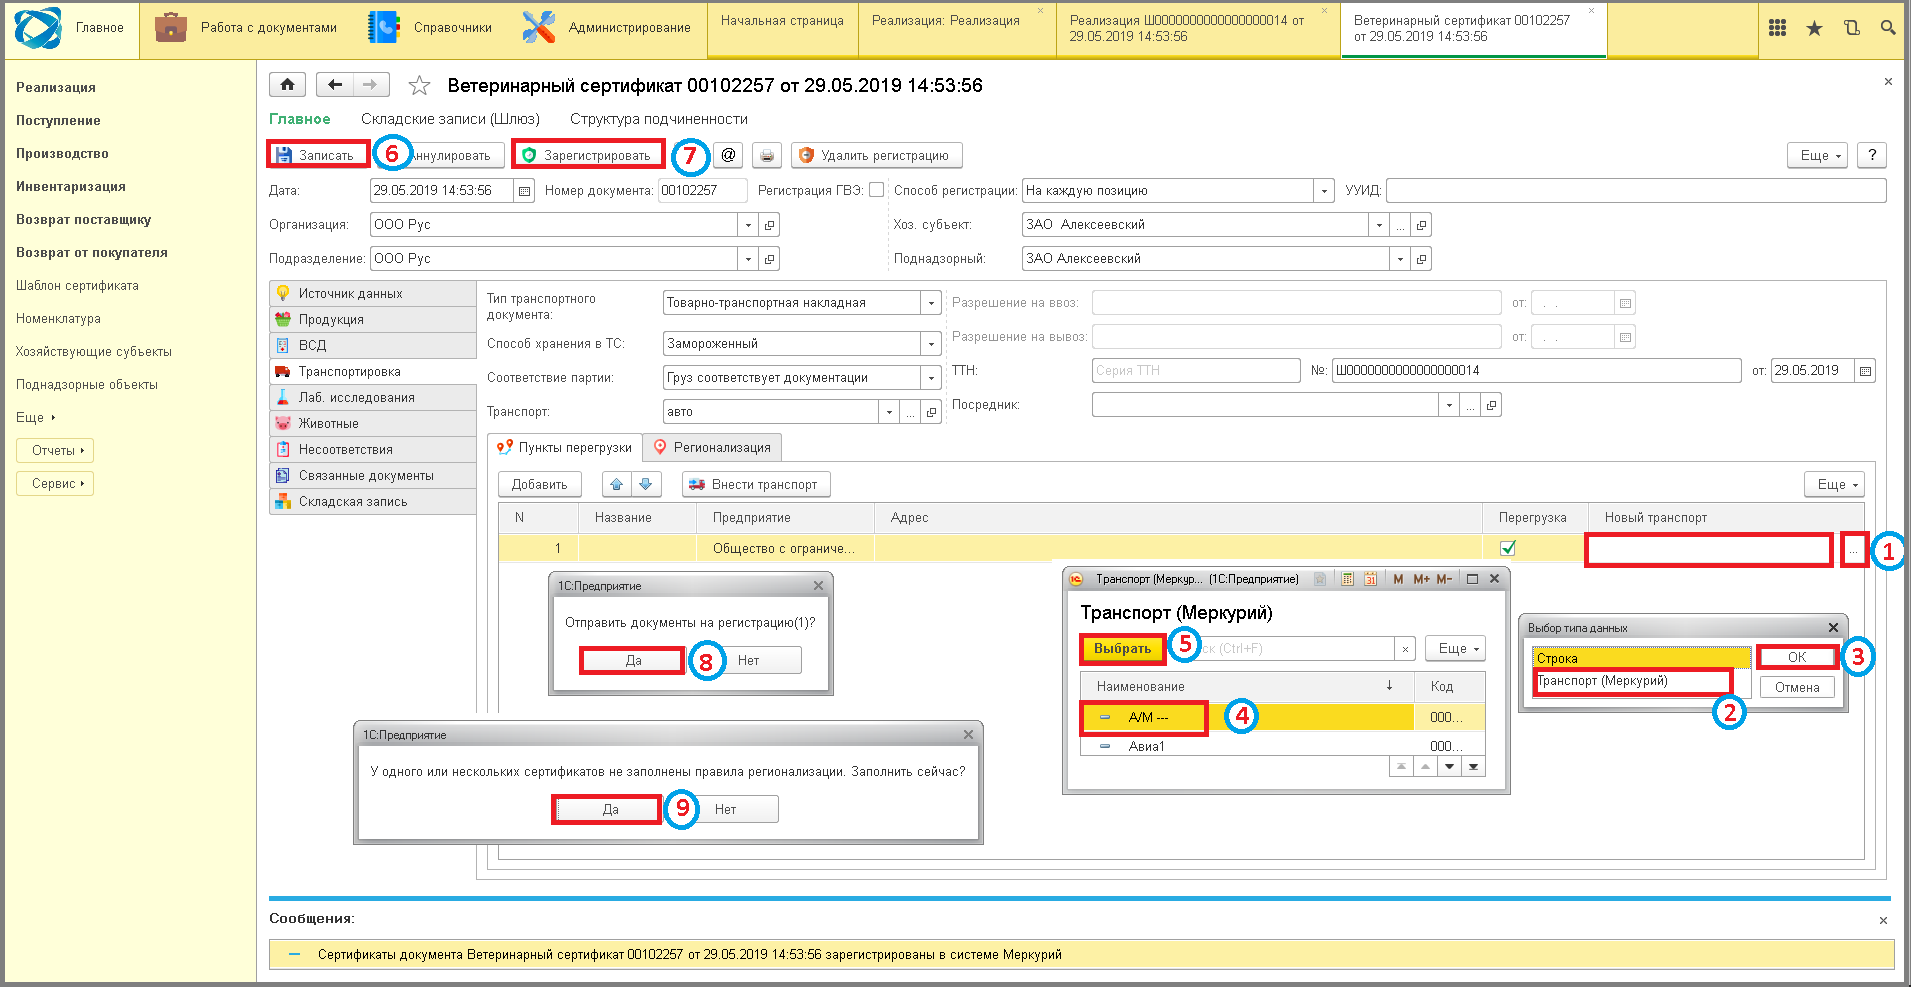Open Работа с документами section
Viewport: 1911px width, 987px height.
[247, 28]
